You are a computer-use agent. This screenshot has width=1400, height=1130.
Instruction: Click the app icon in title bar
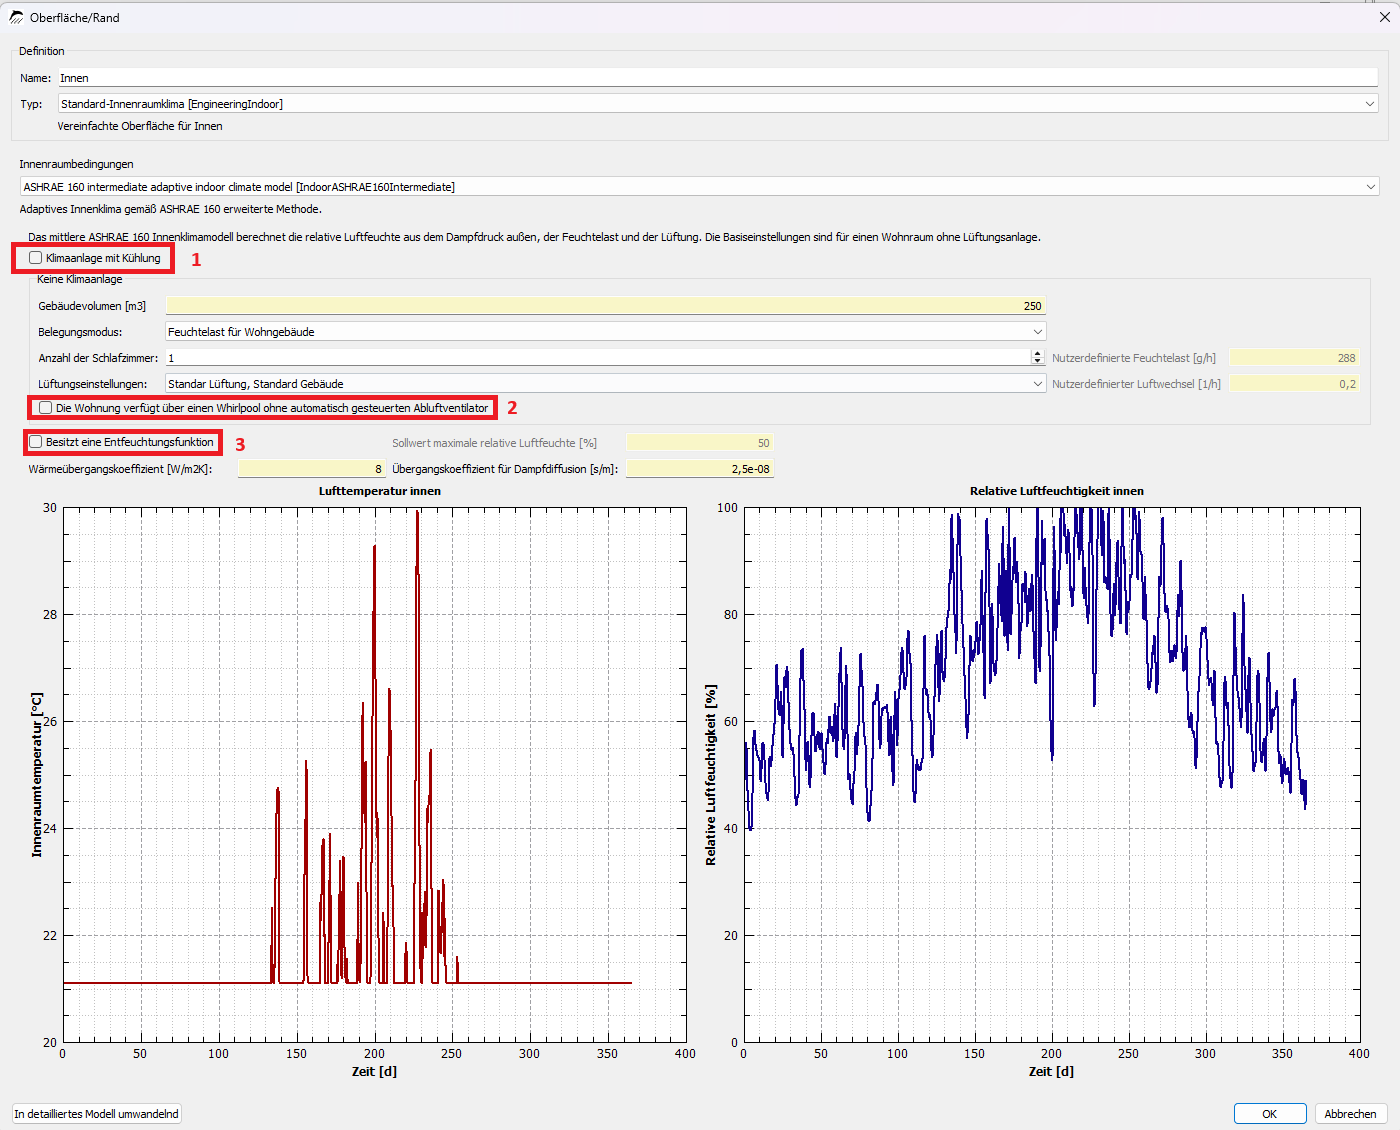point(16,18)
